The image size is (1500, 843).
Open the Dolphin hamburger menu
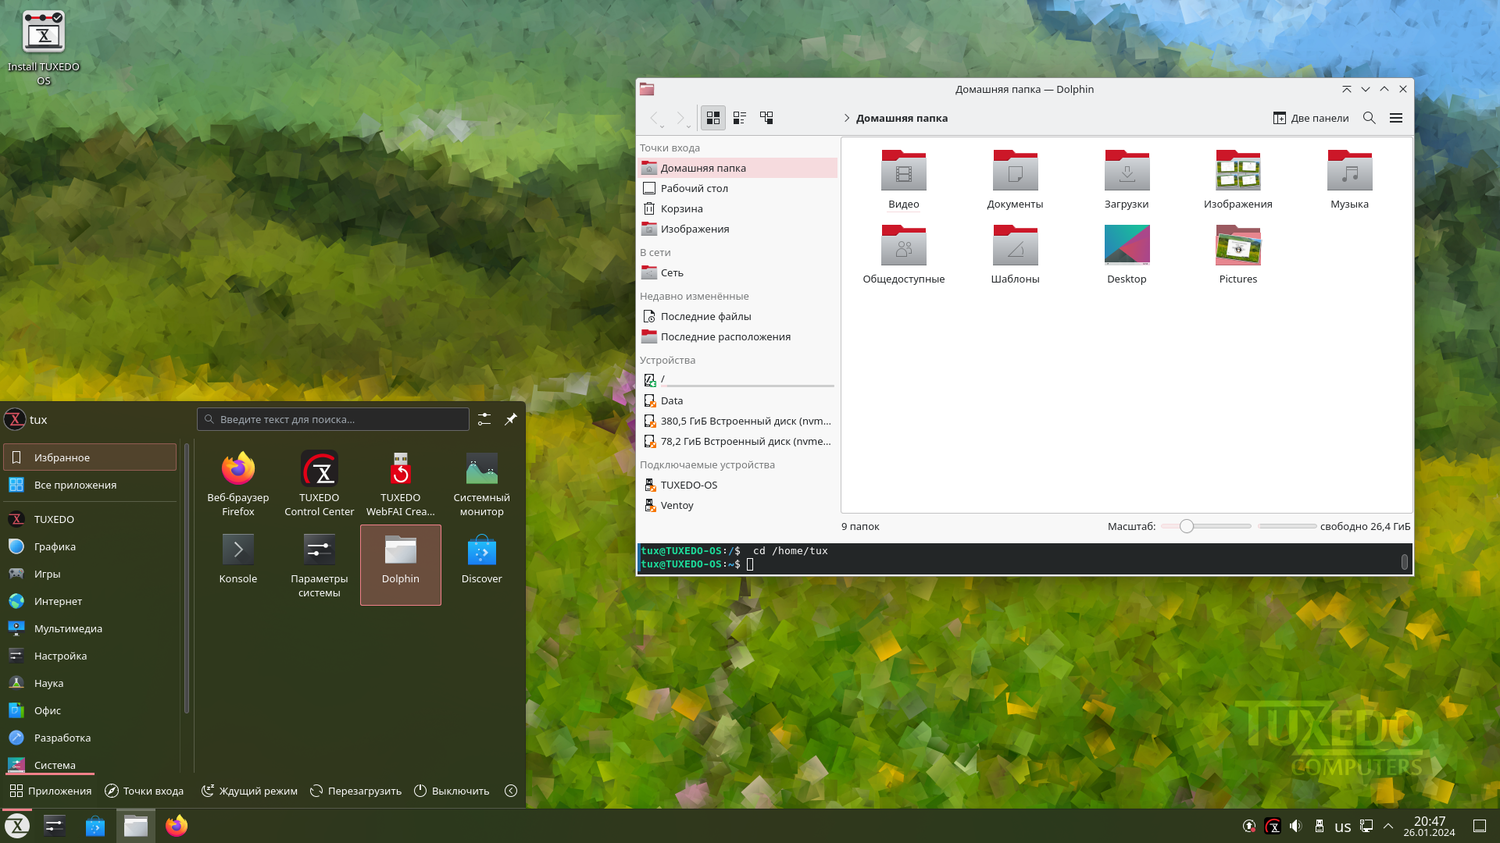click(x=1396, y=118)
